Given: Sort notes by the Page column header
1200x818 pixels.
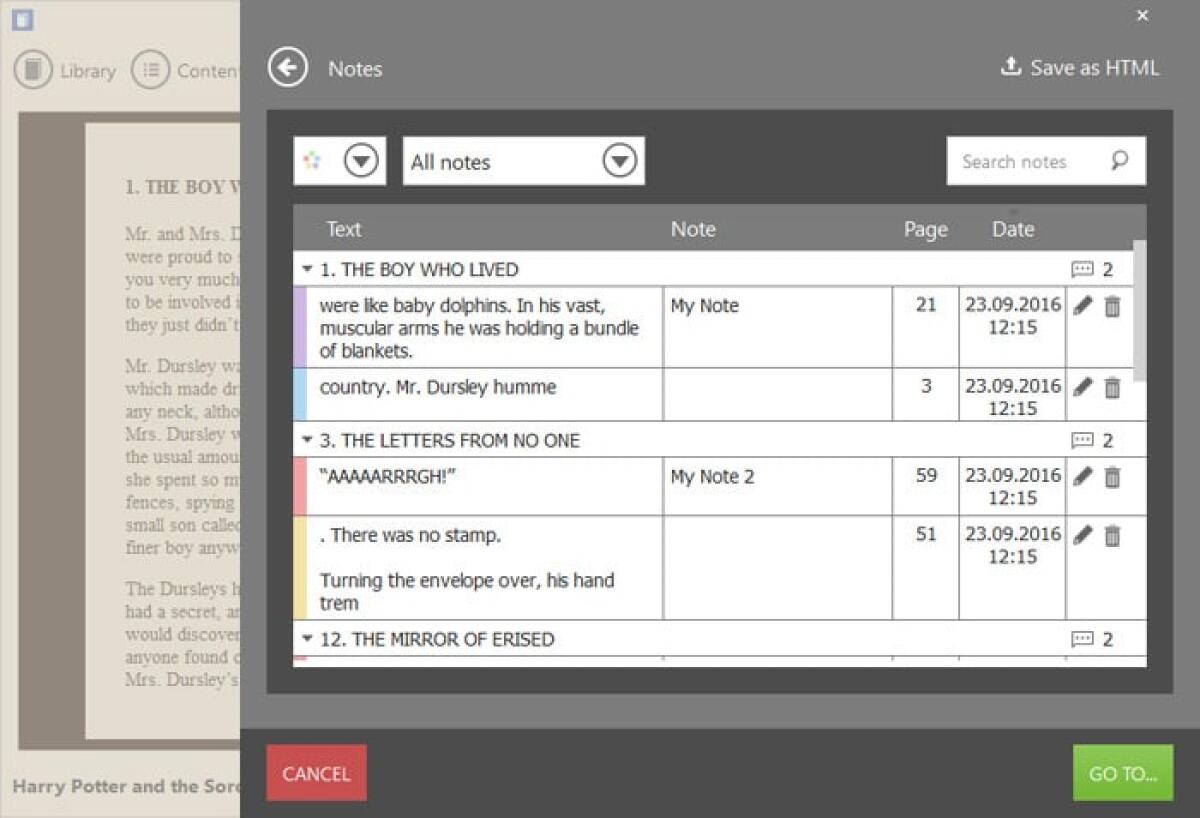Looking at the screenshot, I should (x=925, y=229).
